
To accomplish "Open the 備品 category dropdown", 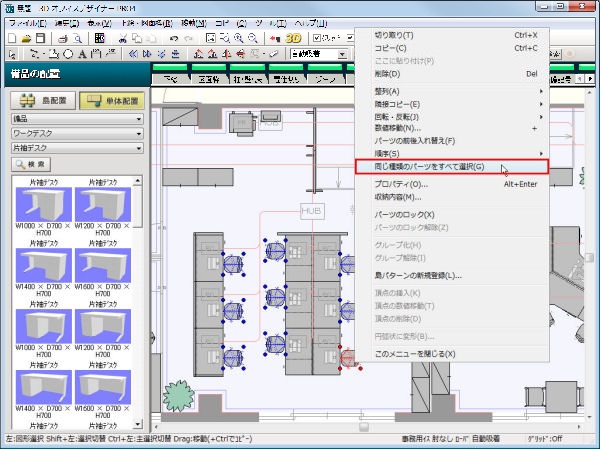I will pyautogui.click(x=76, y=118).
